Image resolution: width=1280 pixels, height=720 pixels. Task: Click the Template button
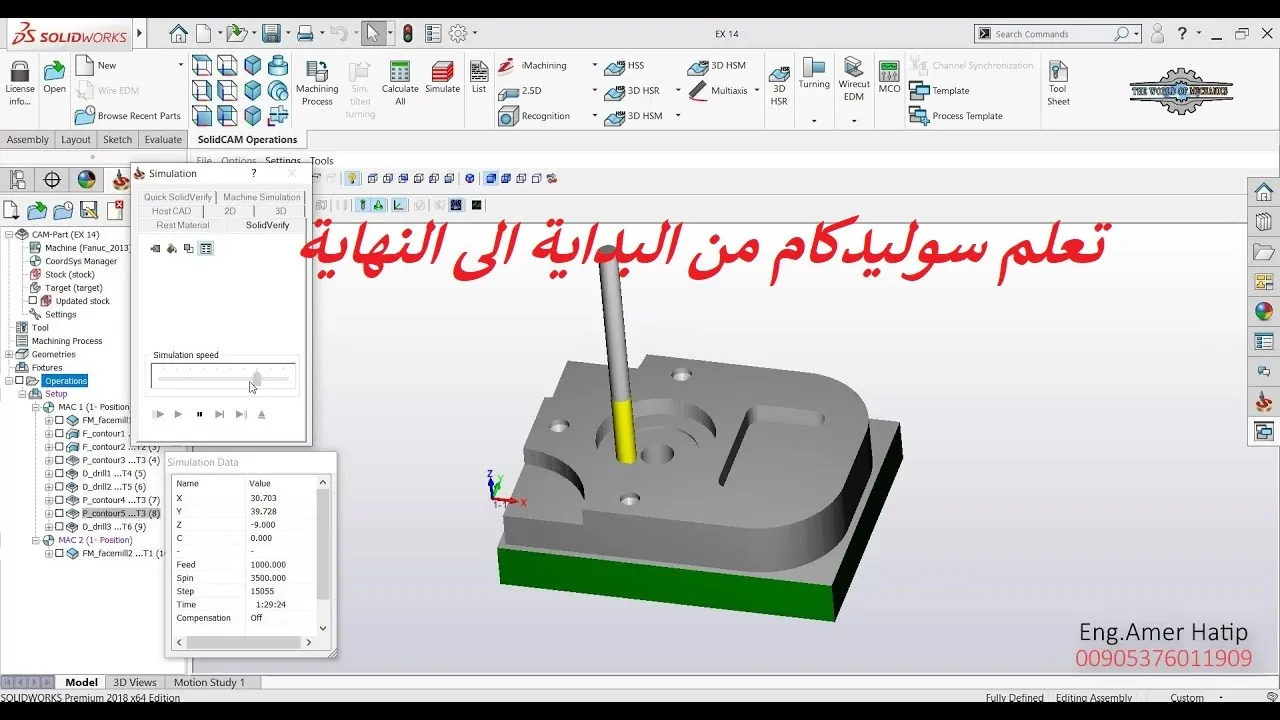coord(939,90)
